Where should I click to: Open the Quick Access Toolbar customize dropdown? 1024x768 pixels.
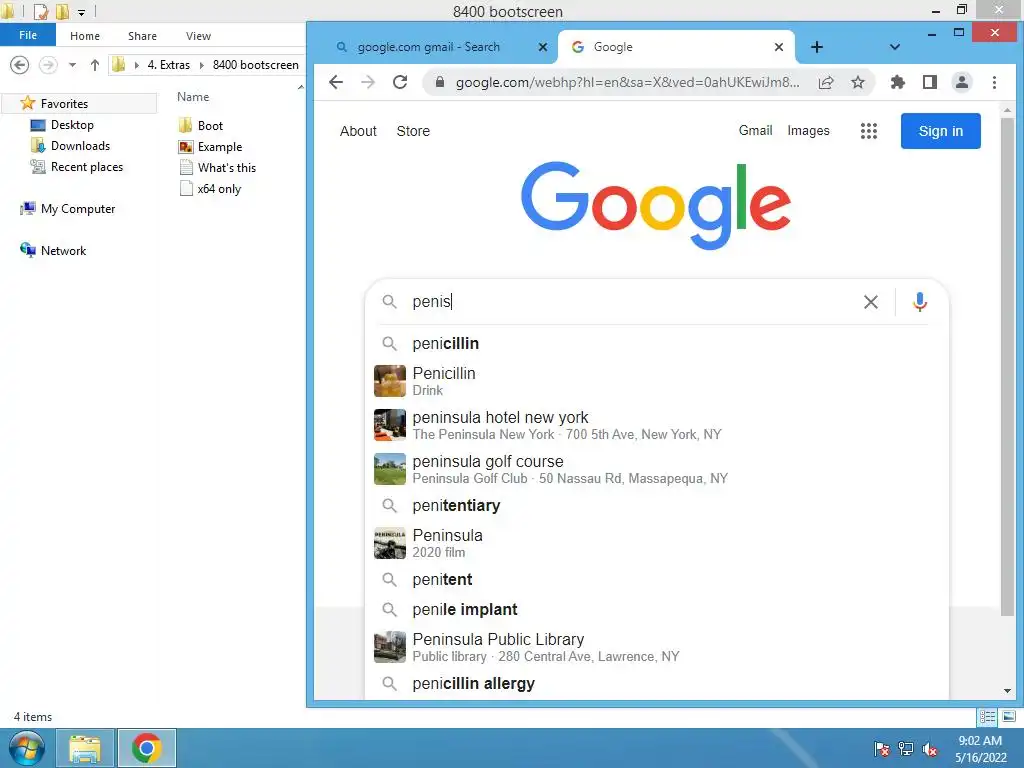(x=81, y=12)
